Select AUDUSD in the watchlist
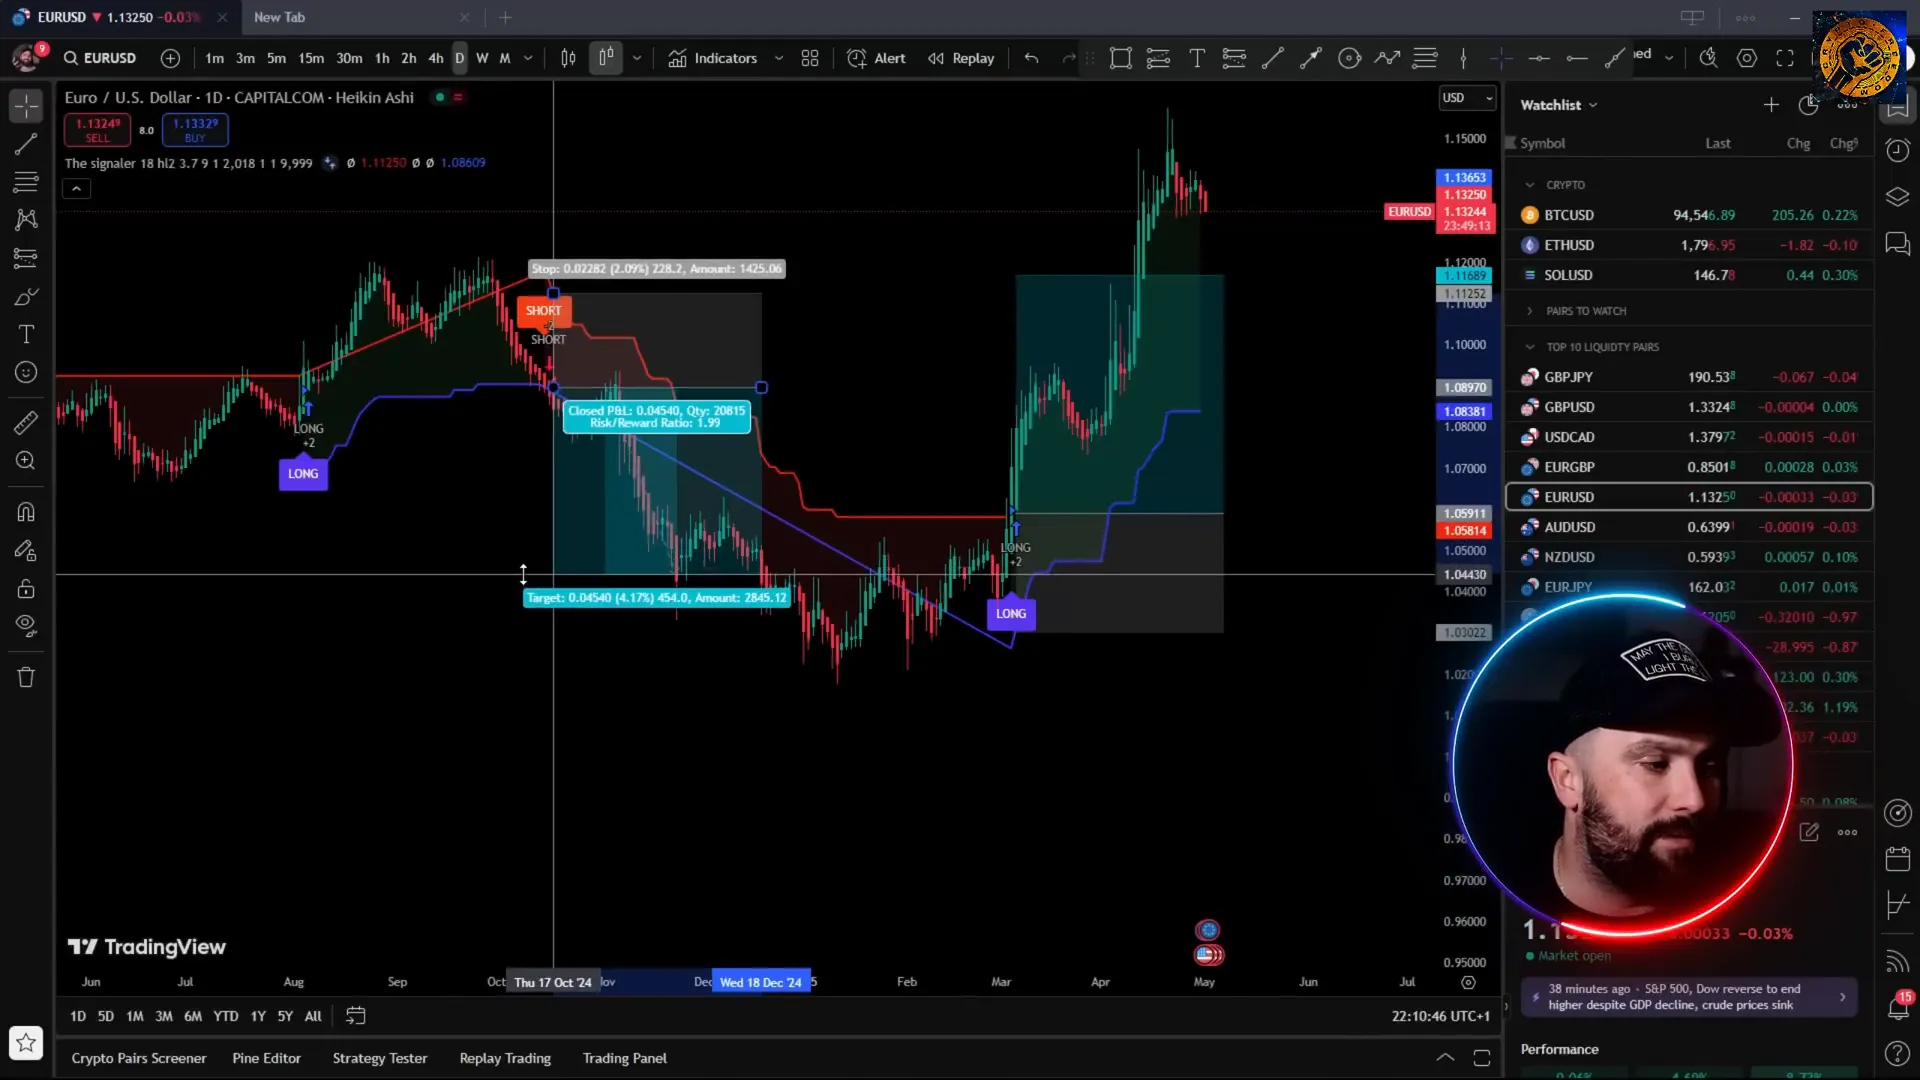This screenshot has height=1080, width=1920. point(1689,527)
